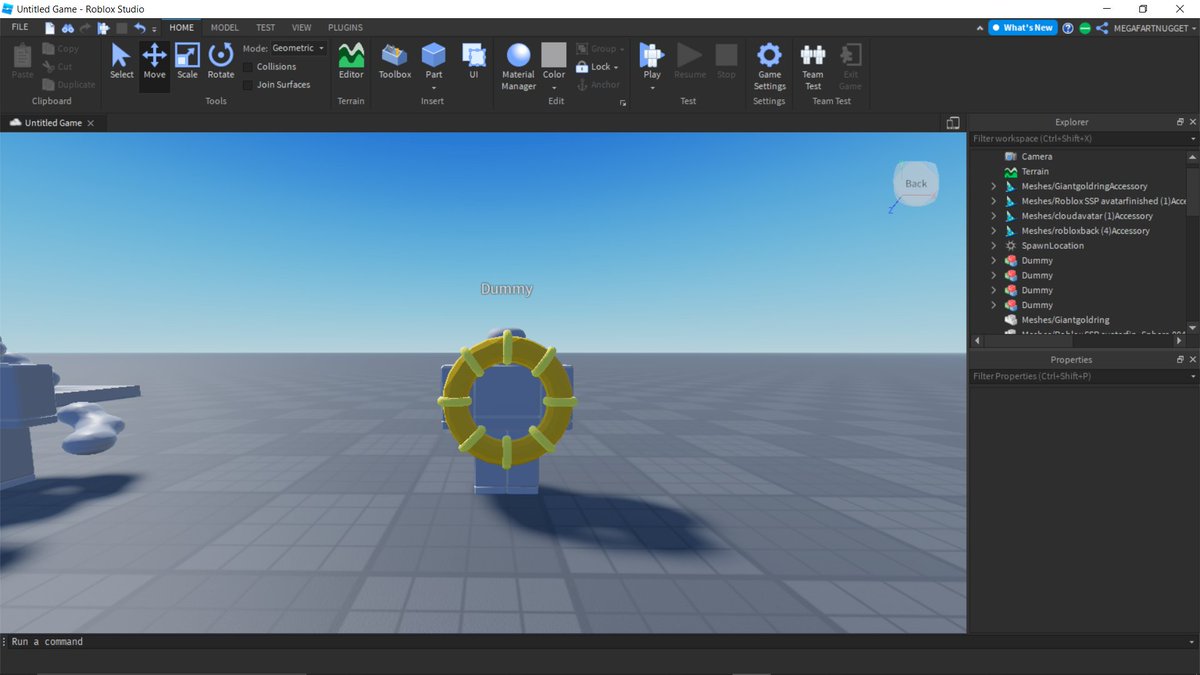Screen dimensions: 1200x675
Task: Click the Resume test button
Action: tap(690, 62)
